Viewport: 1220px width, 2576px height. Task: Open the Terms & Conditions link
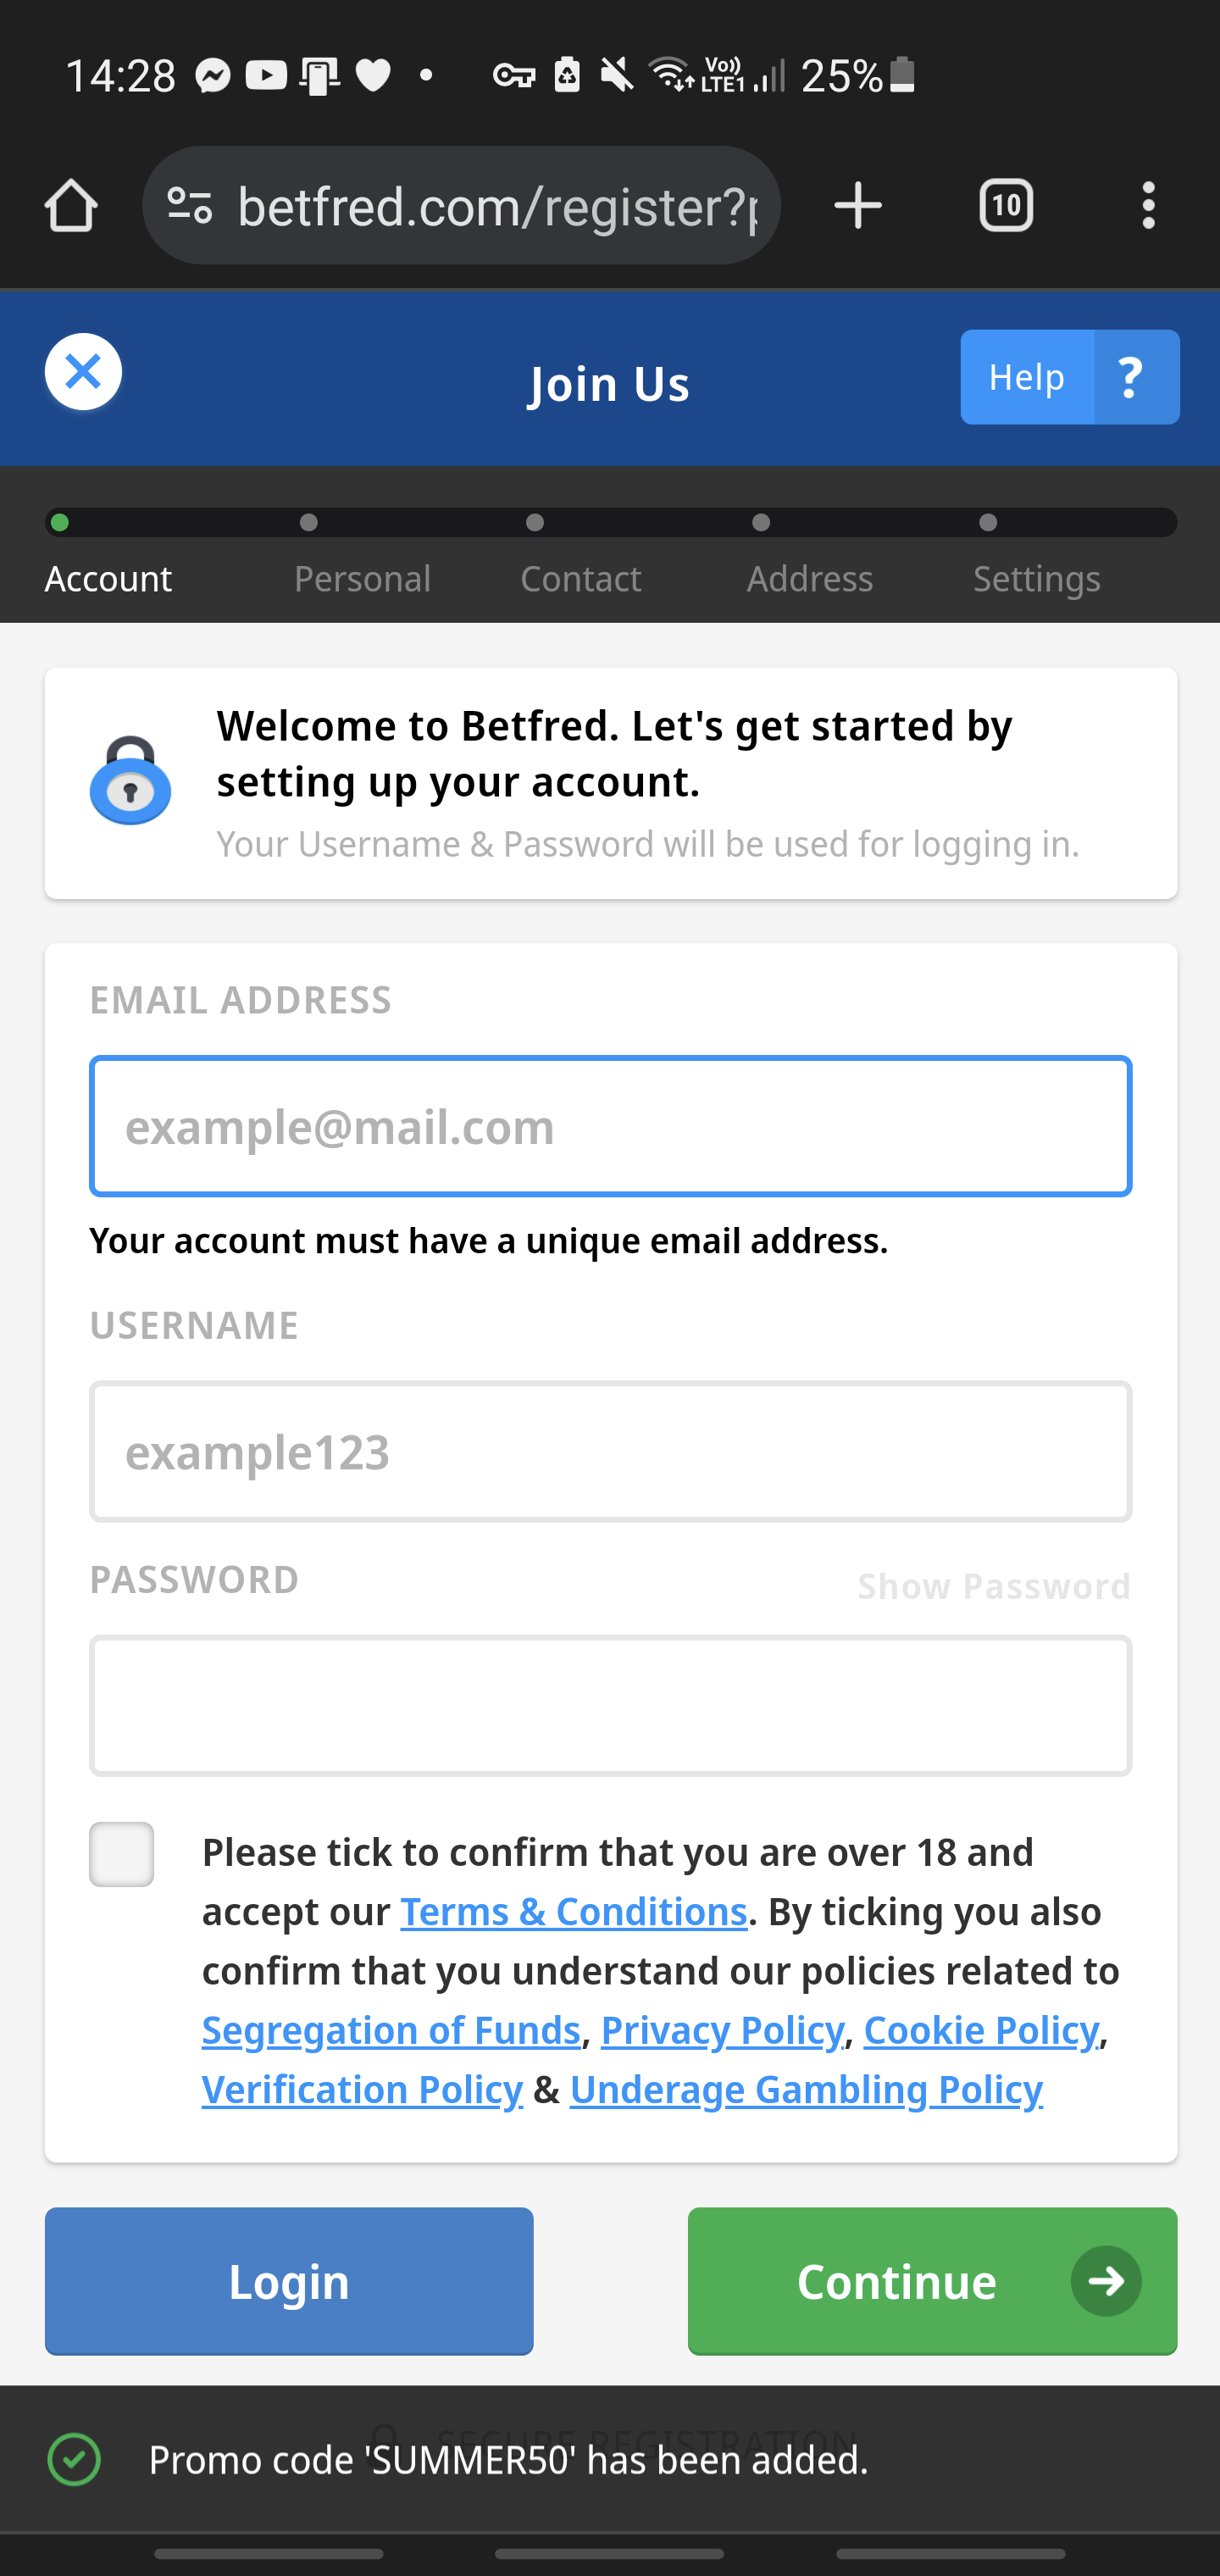(x=574, y=1911)
